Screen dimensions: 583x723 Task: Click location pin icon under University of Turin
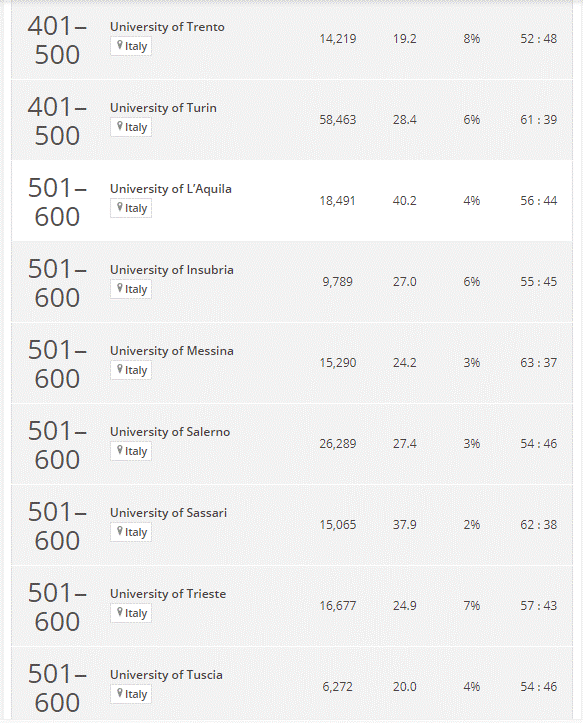click(x=120, y=126)
